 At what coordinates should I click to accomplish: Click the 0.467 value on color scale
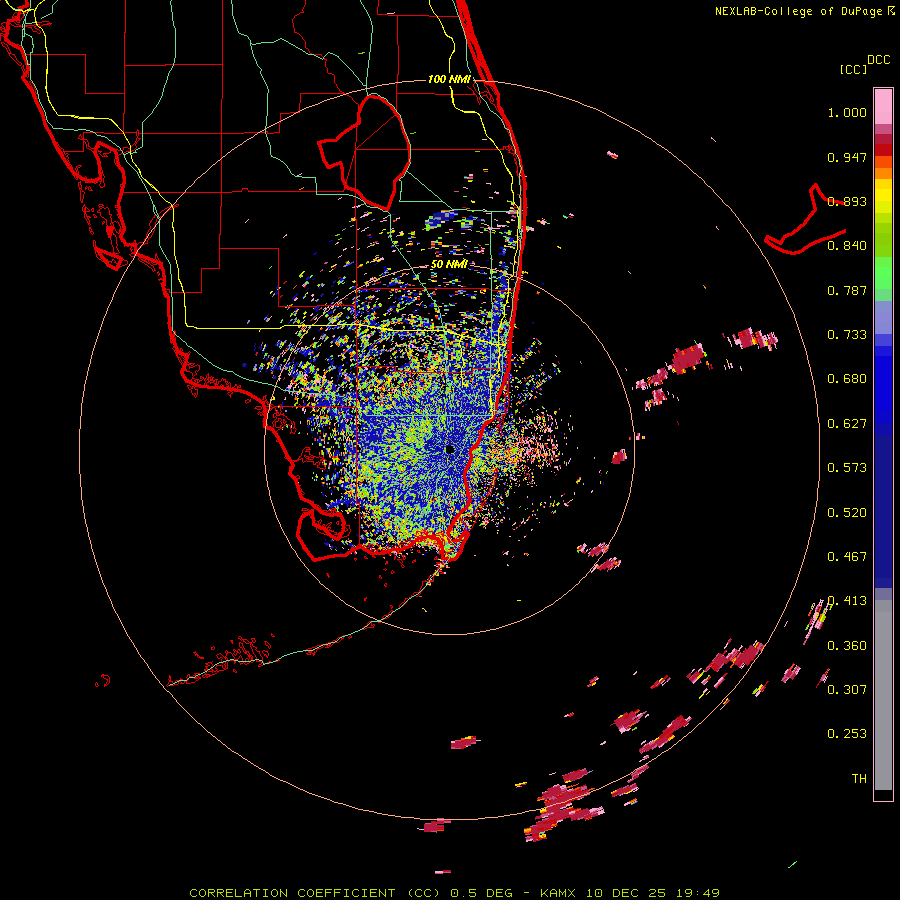click(847, 557)
